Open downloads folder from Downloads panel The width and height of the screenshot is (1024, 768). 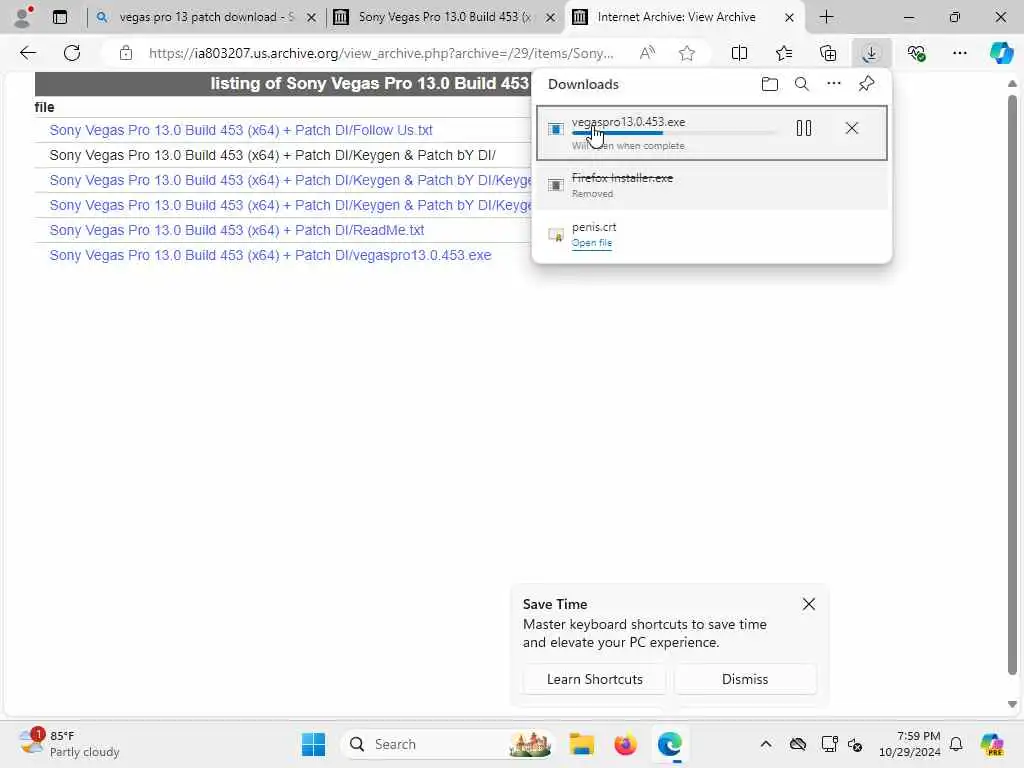(x=769, y=84)
